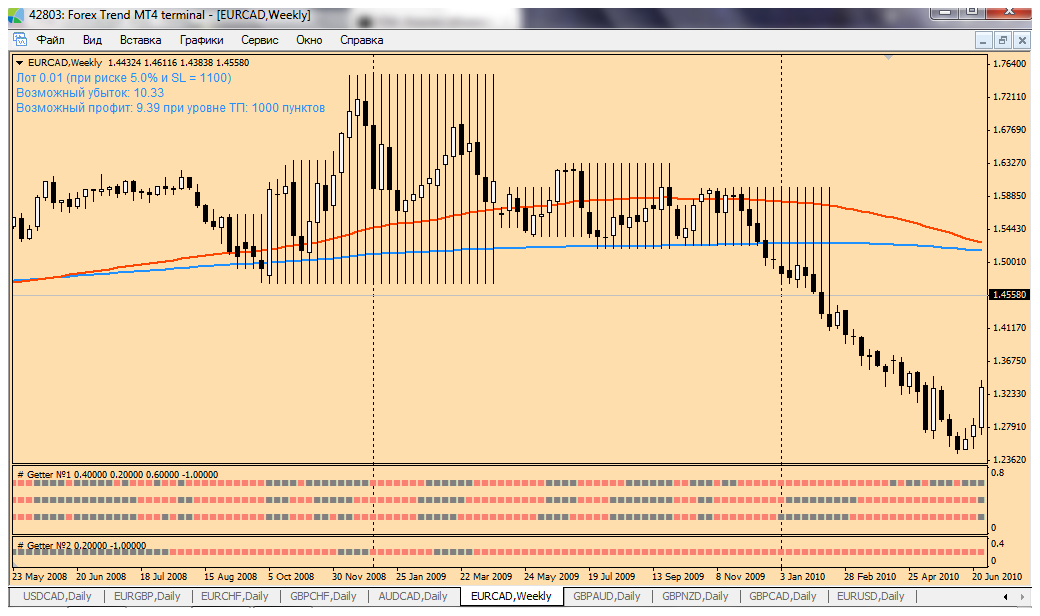
Task: Click the 1.23620 price scale label
Action: coord(1009,460)
